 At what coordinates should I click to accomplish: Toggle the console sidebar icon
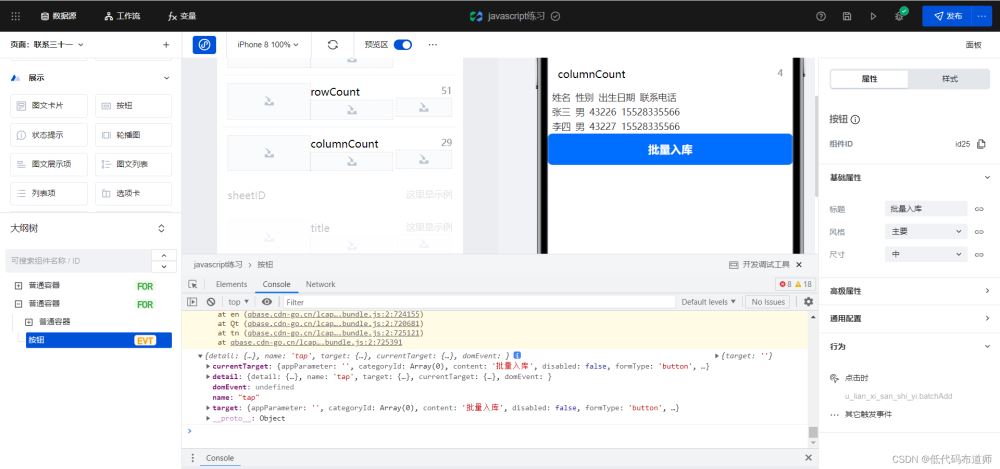click(192, 302)
